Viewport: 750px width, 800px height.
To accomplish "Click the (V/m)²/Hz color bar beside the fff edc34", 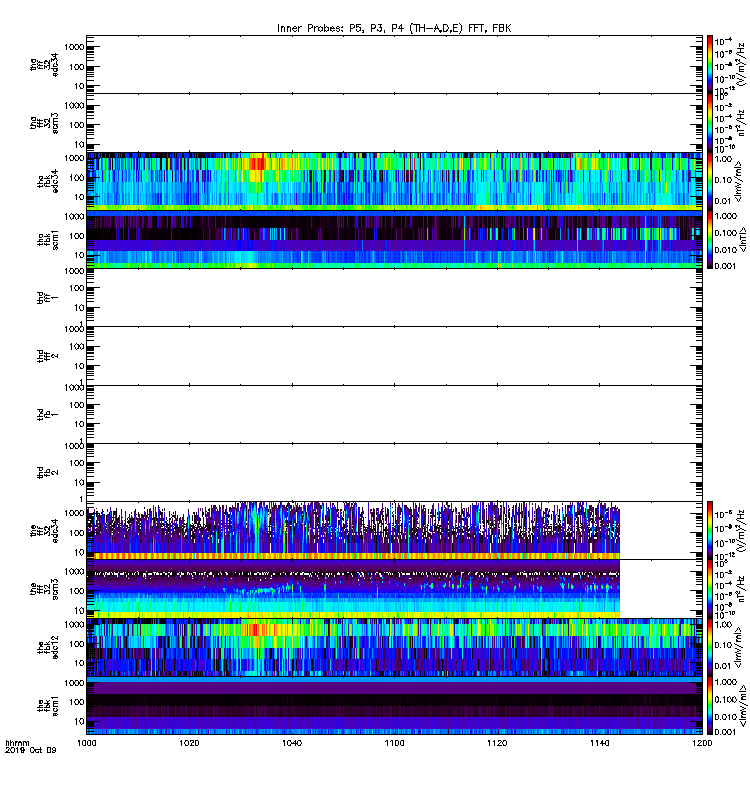I will [x=710, y=531].
